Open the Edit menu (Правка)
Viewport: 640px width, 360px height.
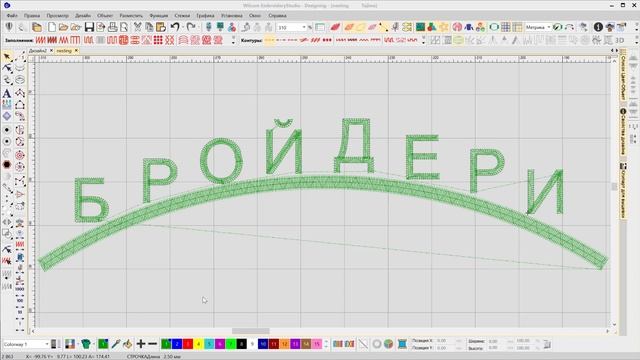click(32, 16)
